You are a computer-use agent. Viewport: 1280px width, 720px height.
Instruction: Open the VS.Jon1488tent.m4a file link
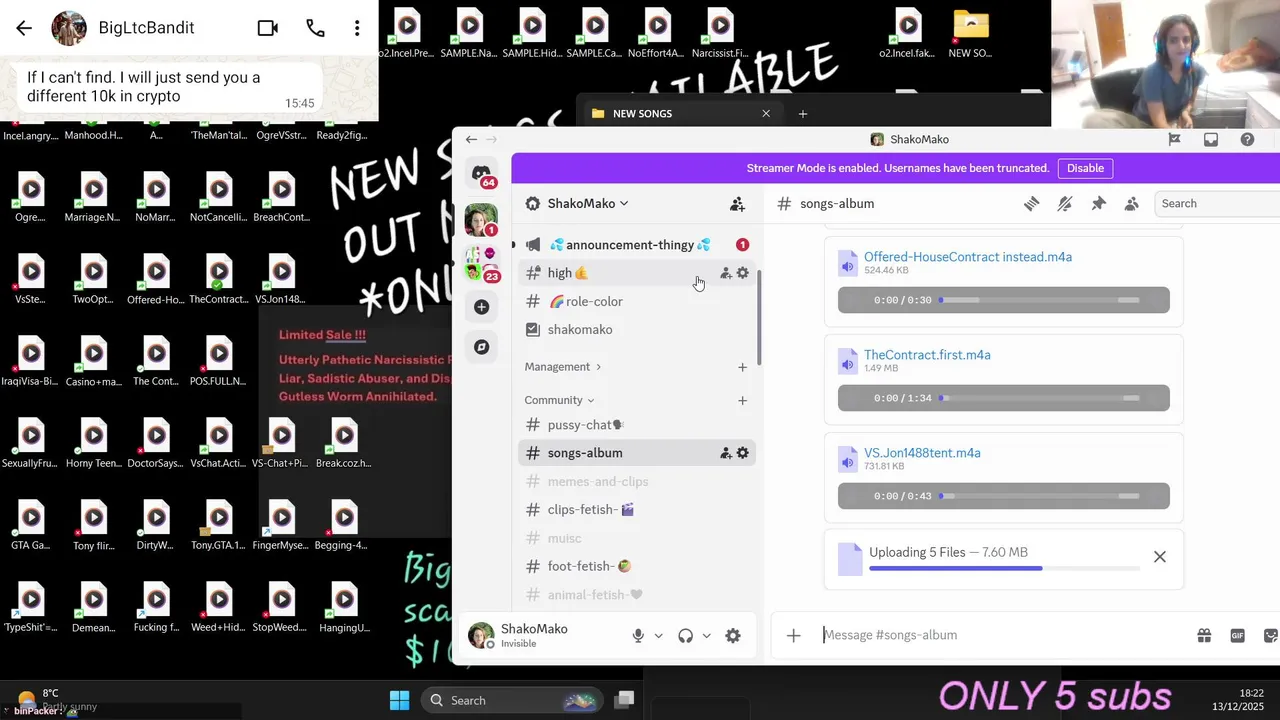point(922,453)
